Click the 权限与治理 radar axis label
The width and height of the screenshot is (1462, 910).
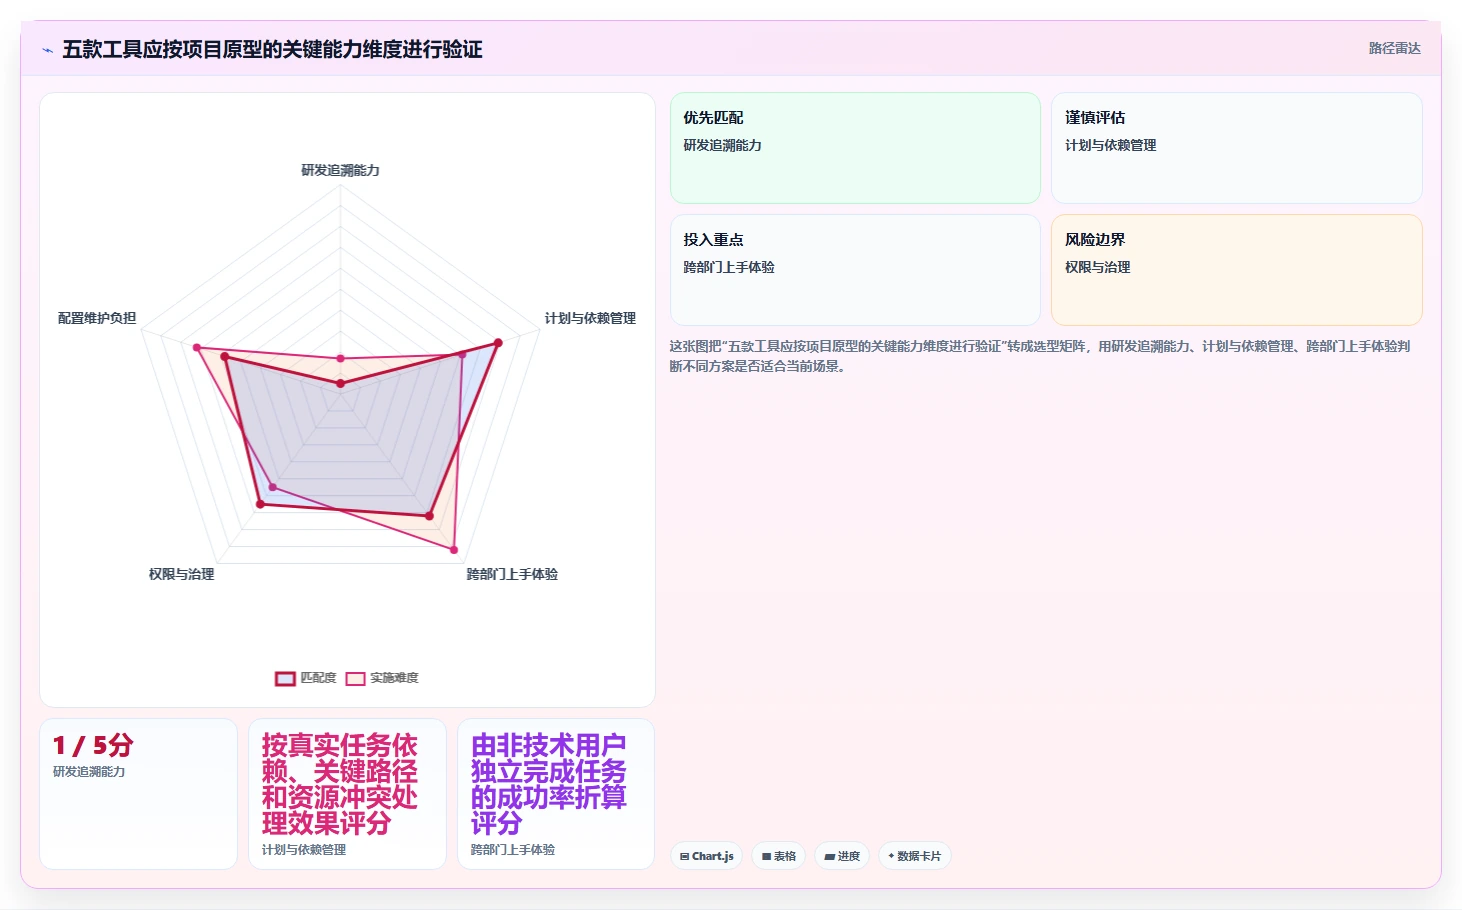181,574
